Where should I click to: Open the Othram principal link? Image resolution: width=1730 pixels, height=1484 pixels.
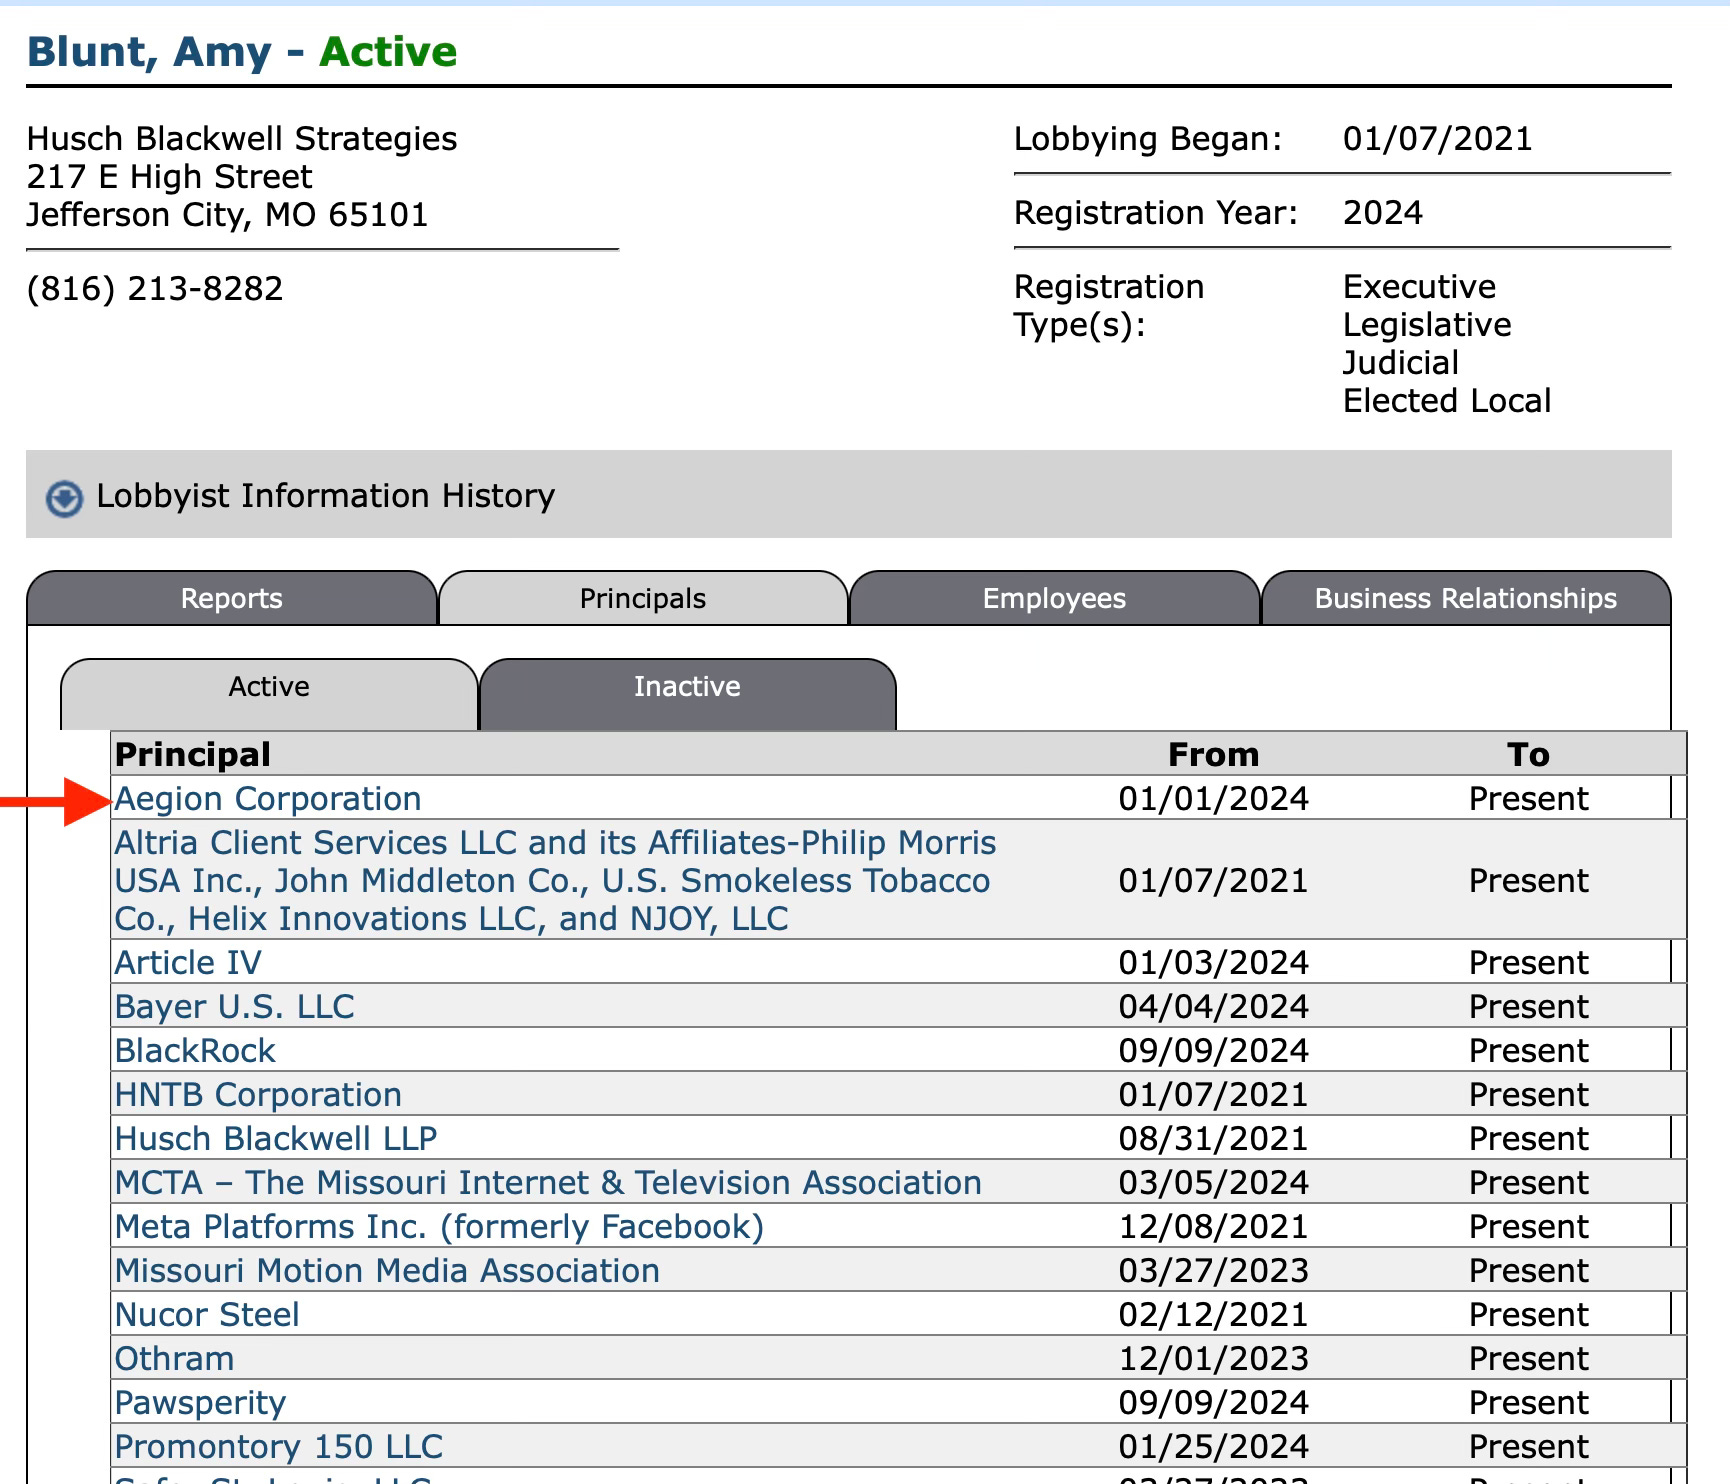point(174,1359)
